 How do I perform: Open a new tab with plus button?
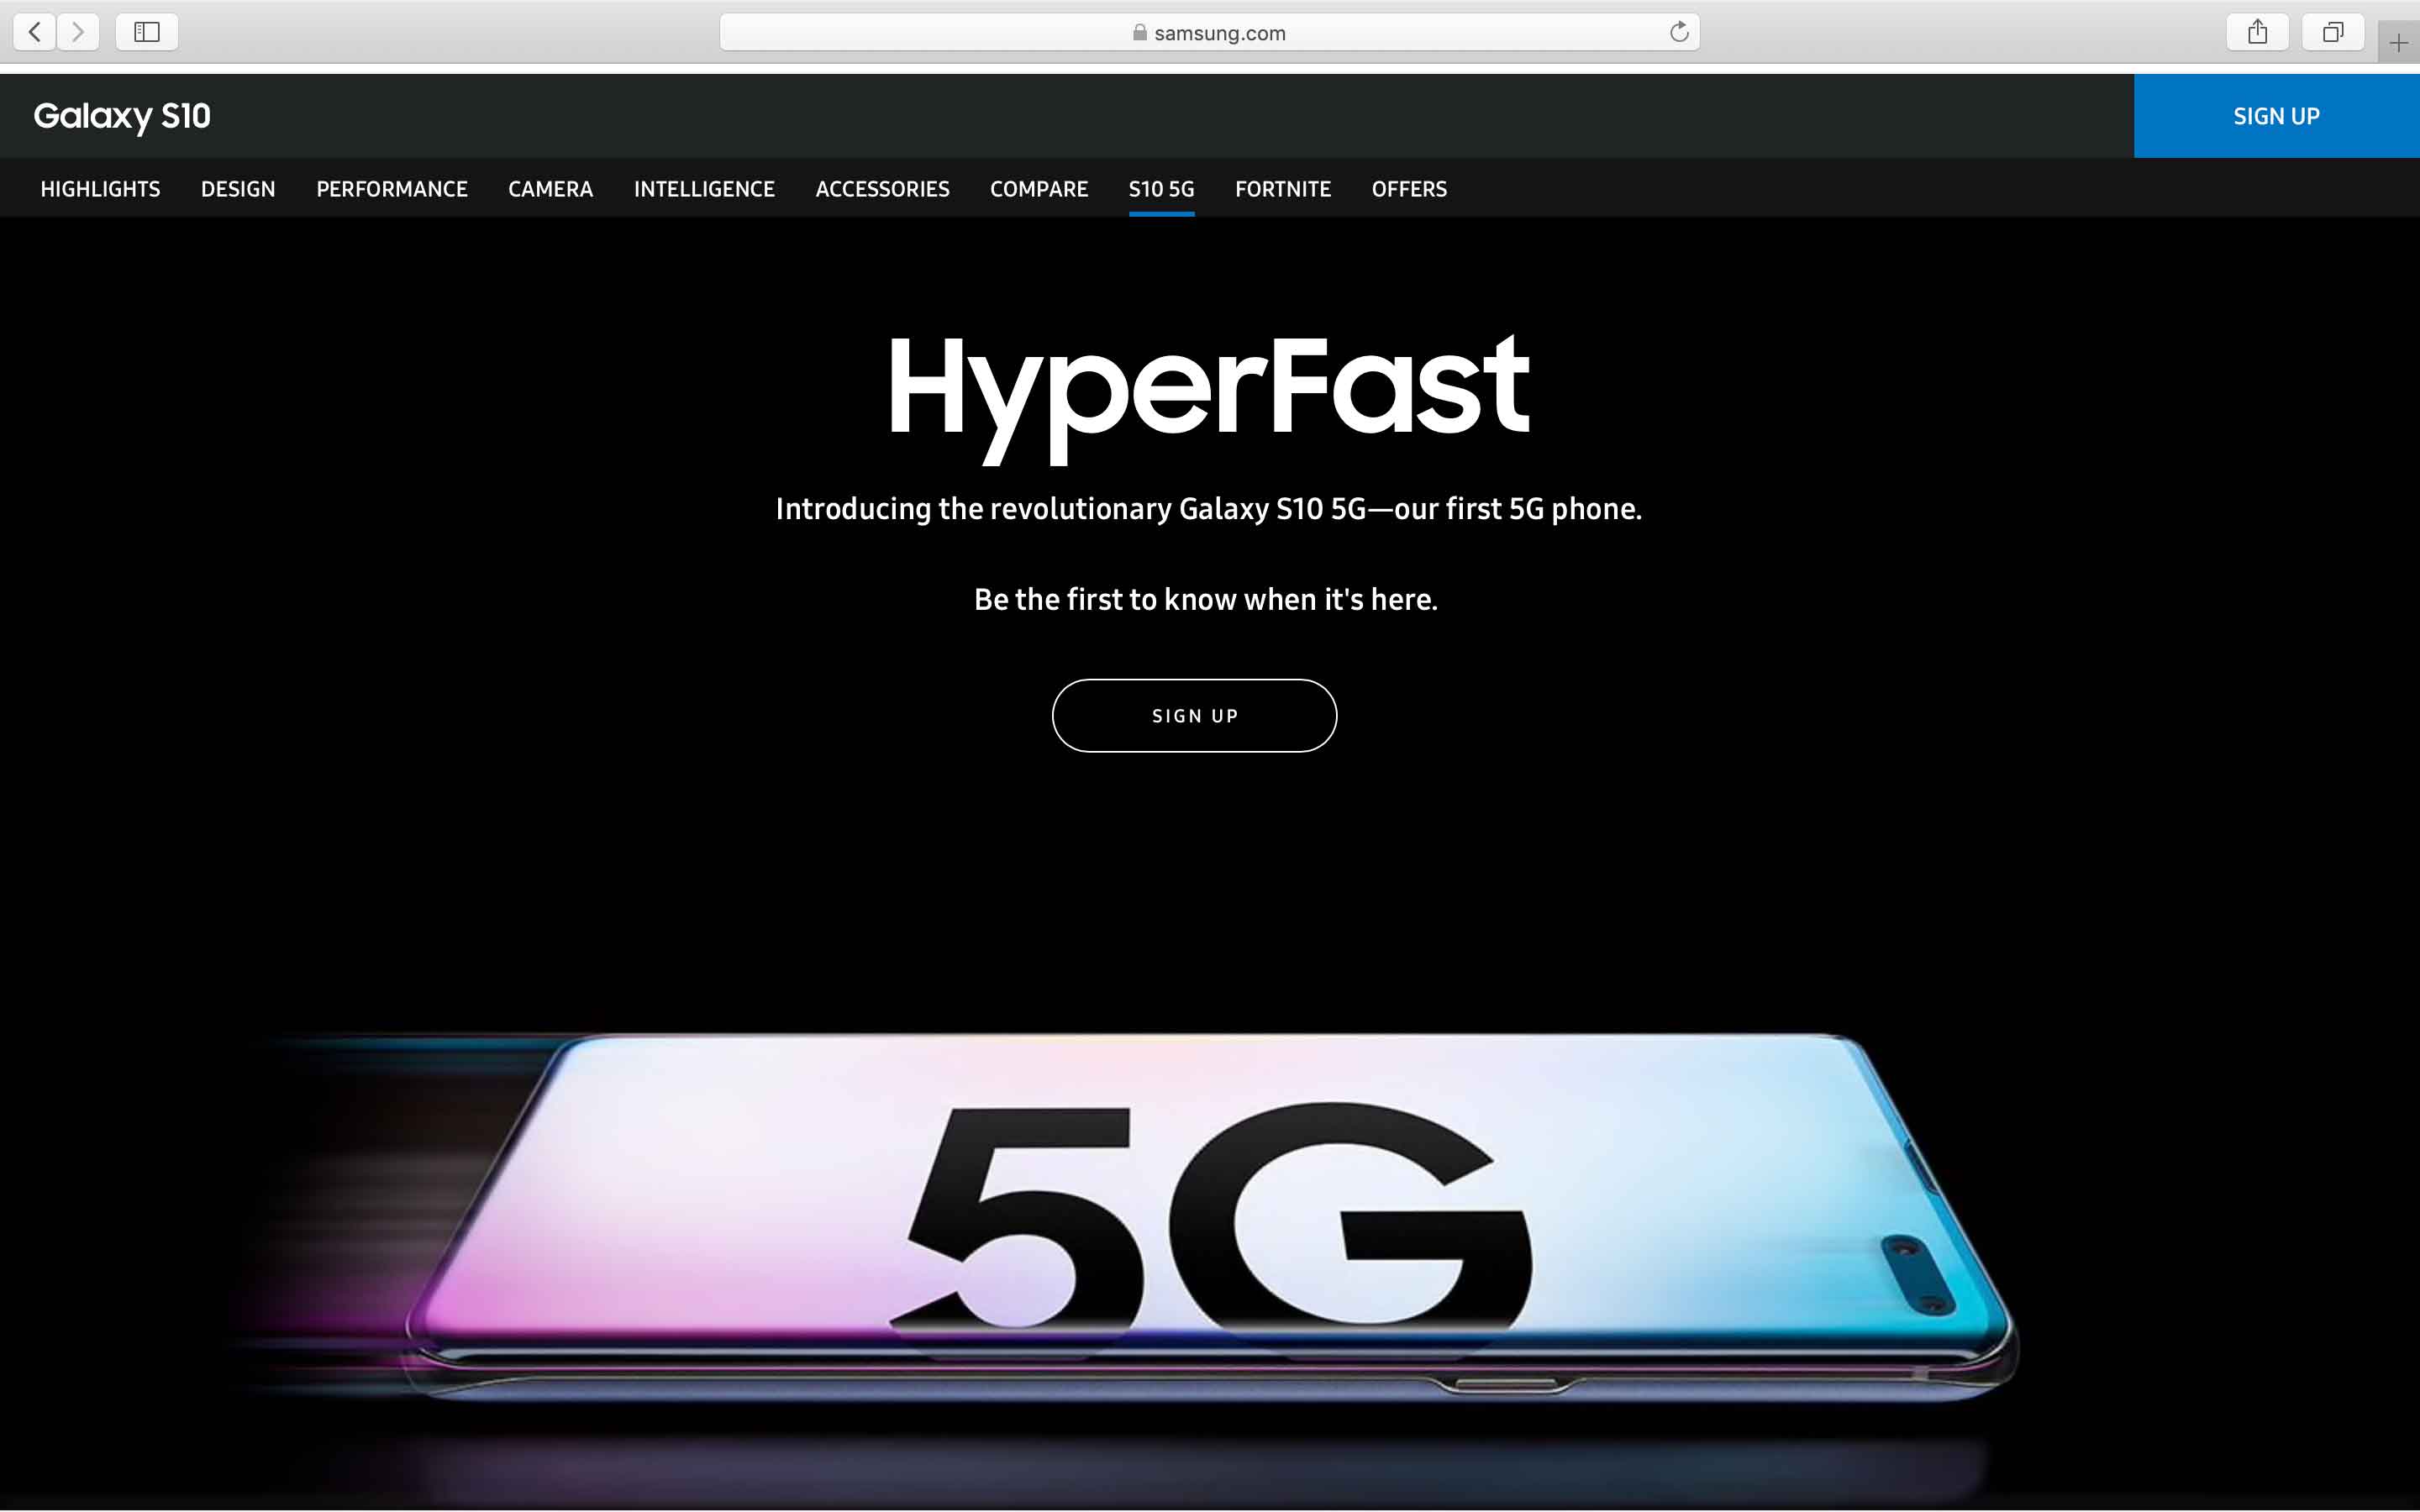2398,43
